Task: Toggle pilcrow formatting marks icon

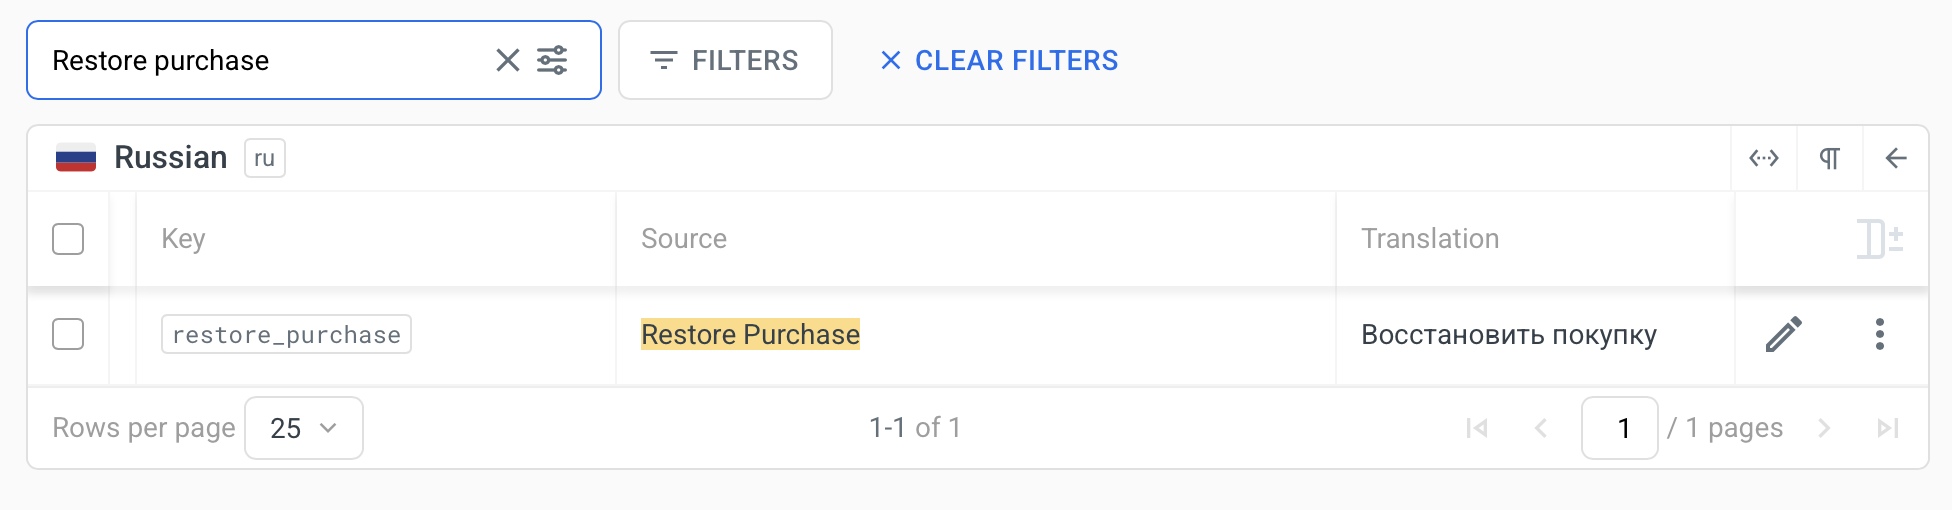Action: 1830,158
